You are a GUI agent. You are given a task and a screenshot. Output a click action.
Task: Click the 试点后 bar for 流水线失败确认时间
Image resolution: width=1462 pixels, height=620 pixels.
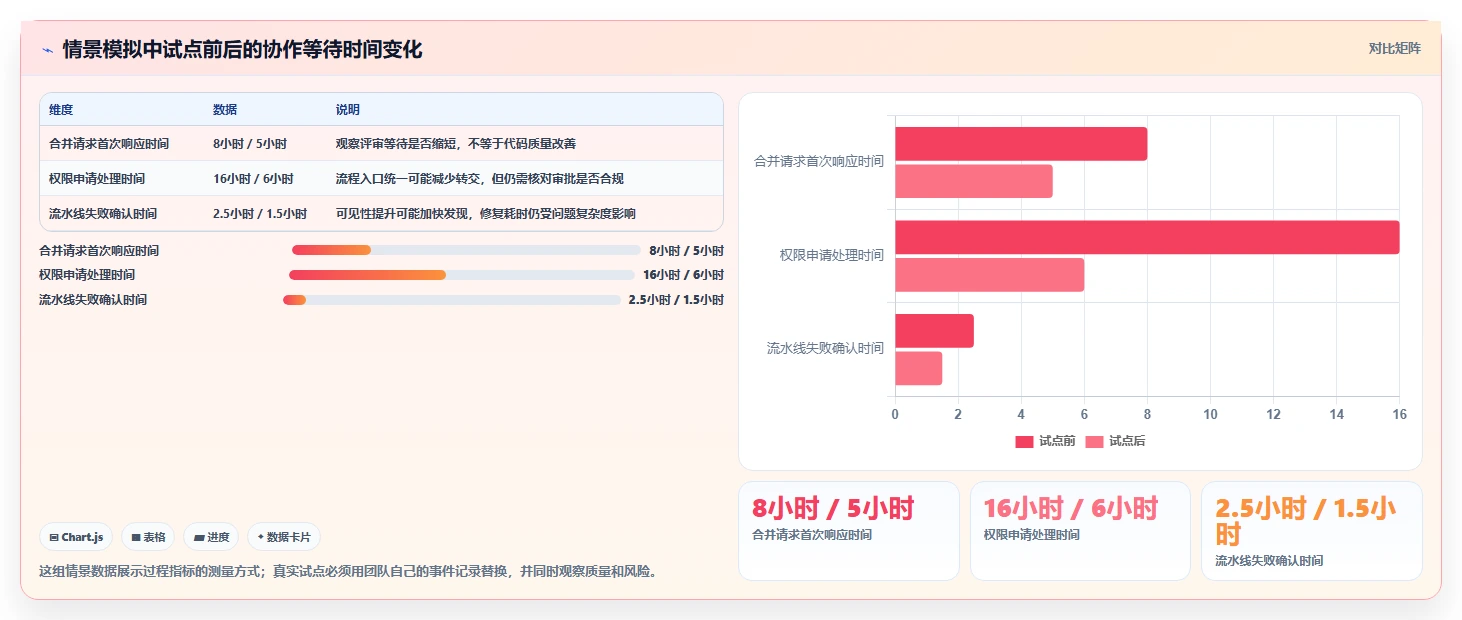tap(918, 368)
